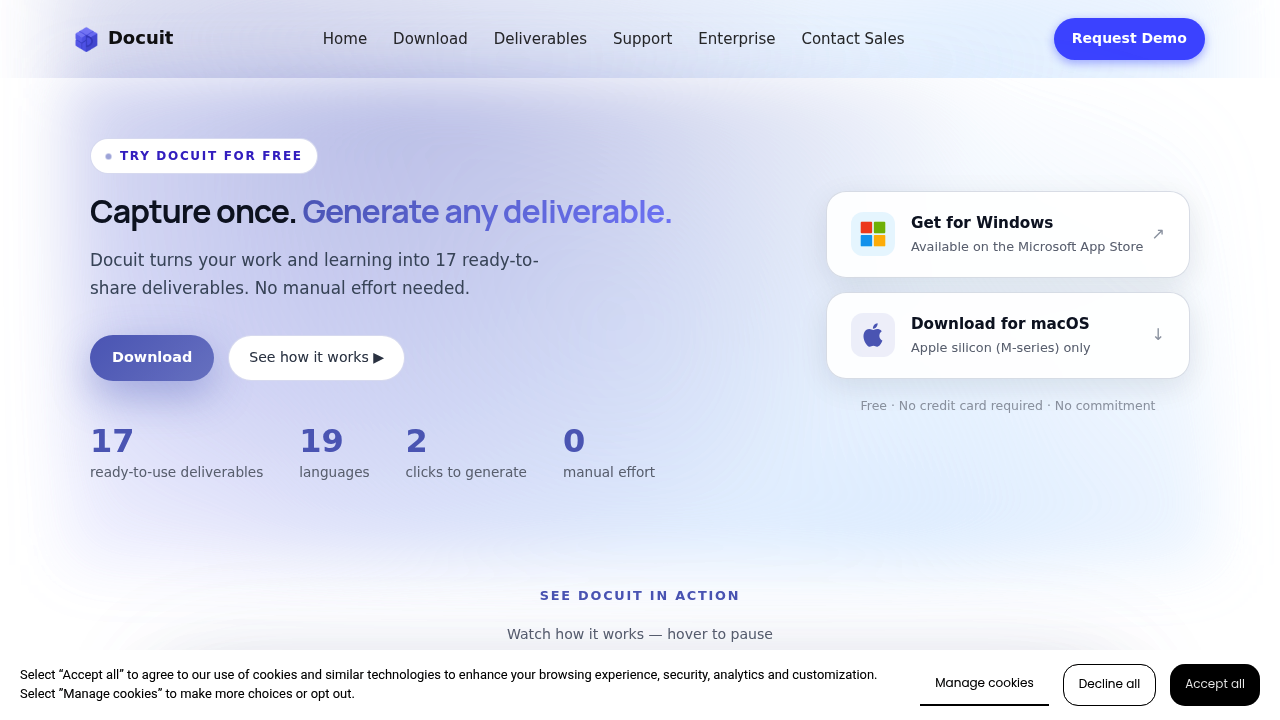
Task: Click the '17' deliverables stat number
Action: click(112, 441)
